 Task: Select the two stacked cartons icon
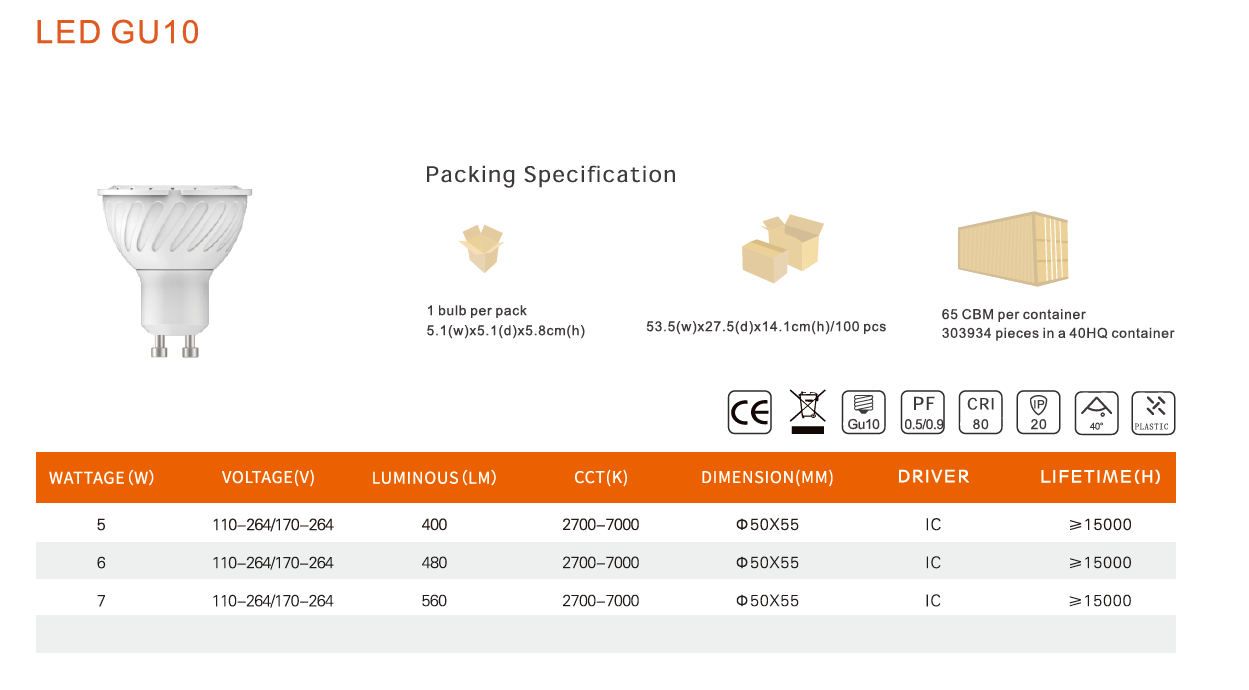(x=783, y=249)
